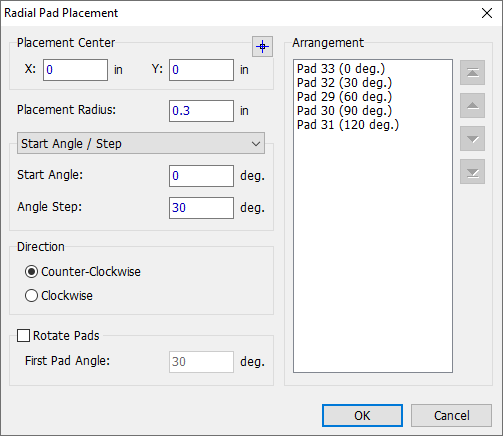503x436 pixels.
Task: Move selected pad to bottom of list
Action: [472, 171]
